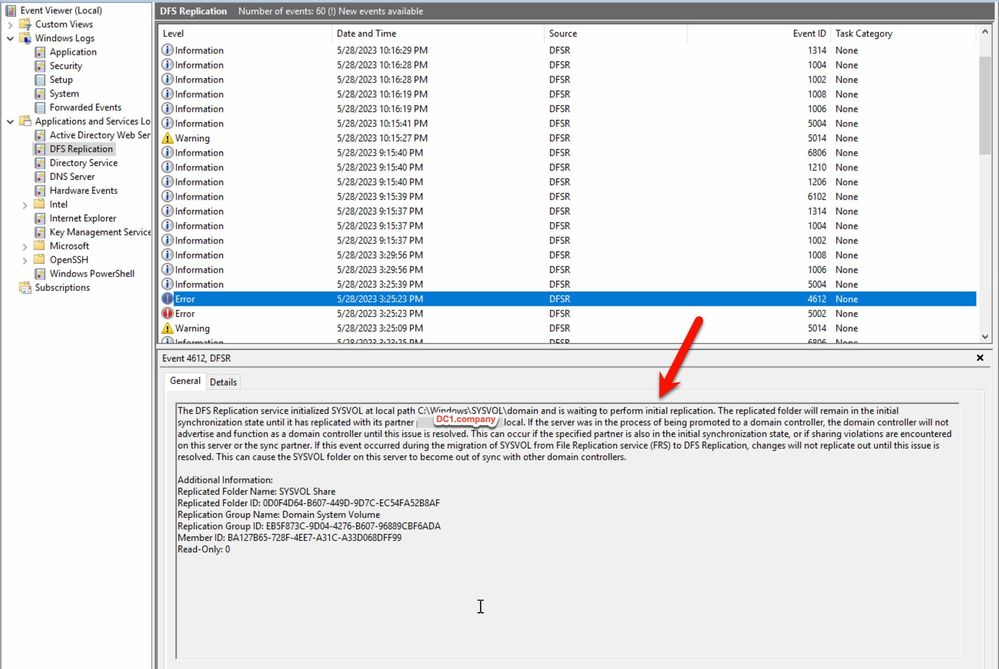Open the Application log icon
The image size is (999, 669).
pyautogui.click(x=40, y=52)
